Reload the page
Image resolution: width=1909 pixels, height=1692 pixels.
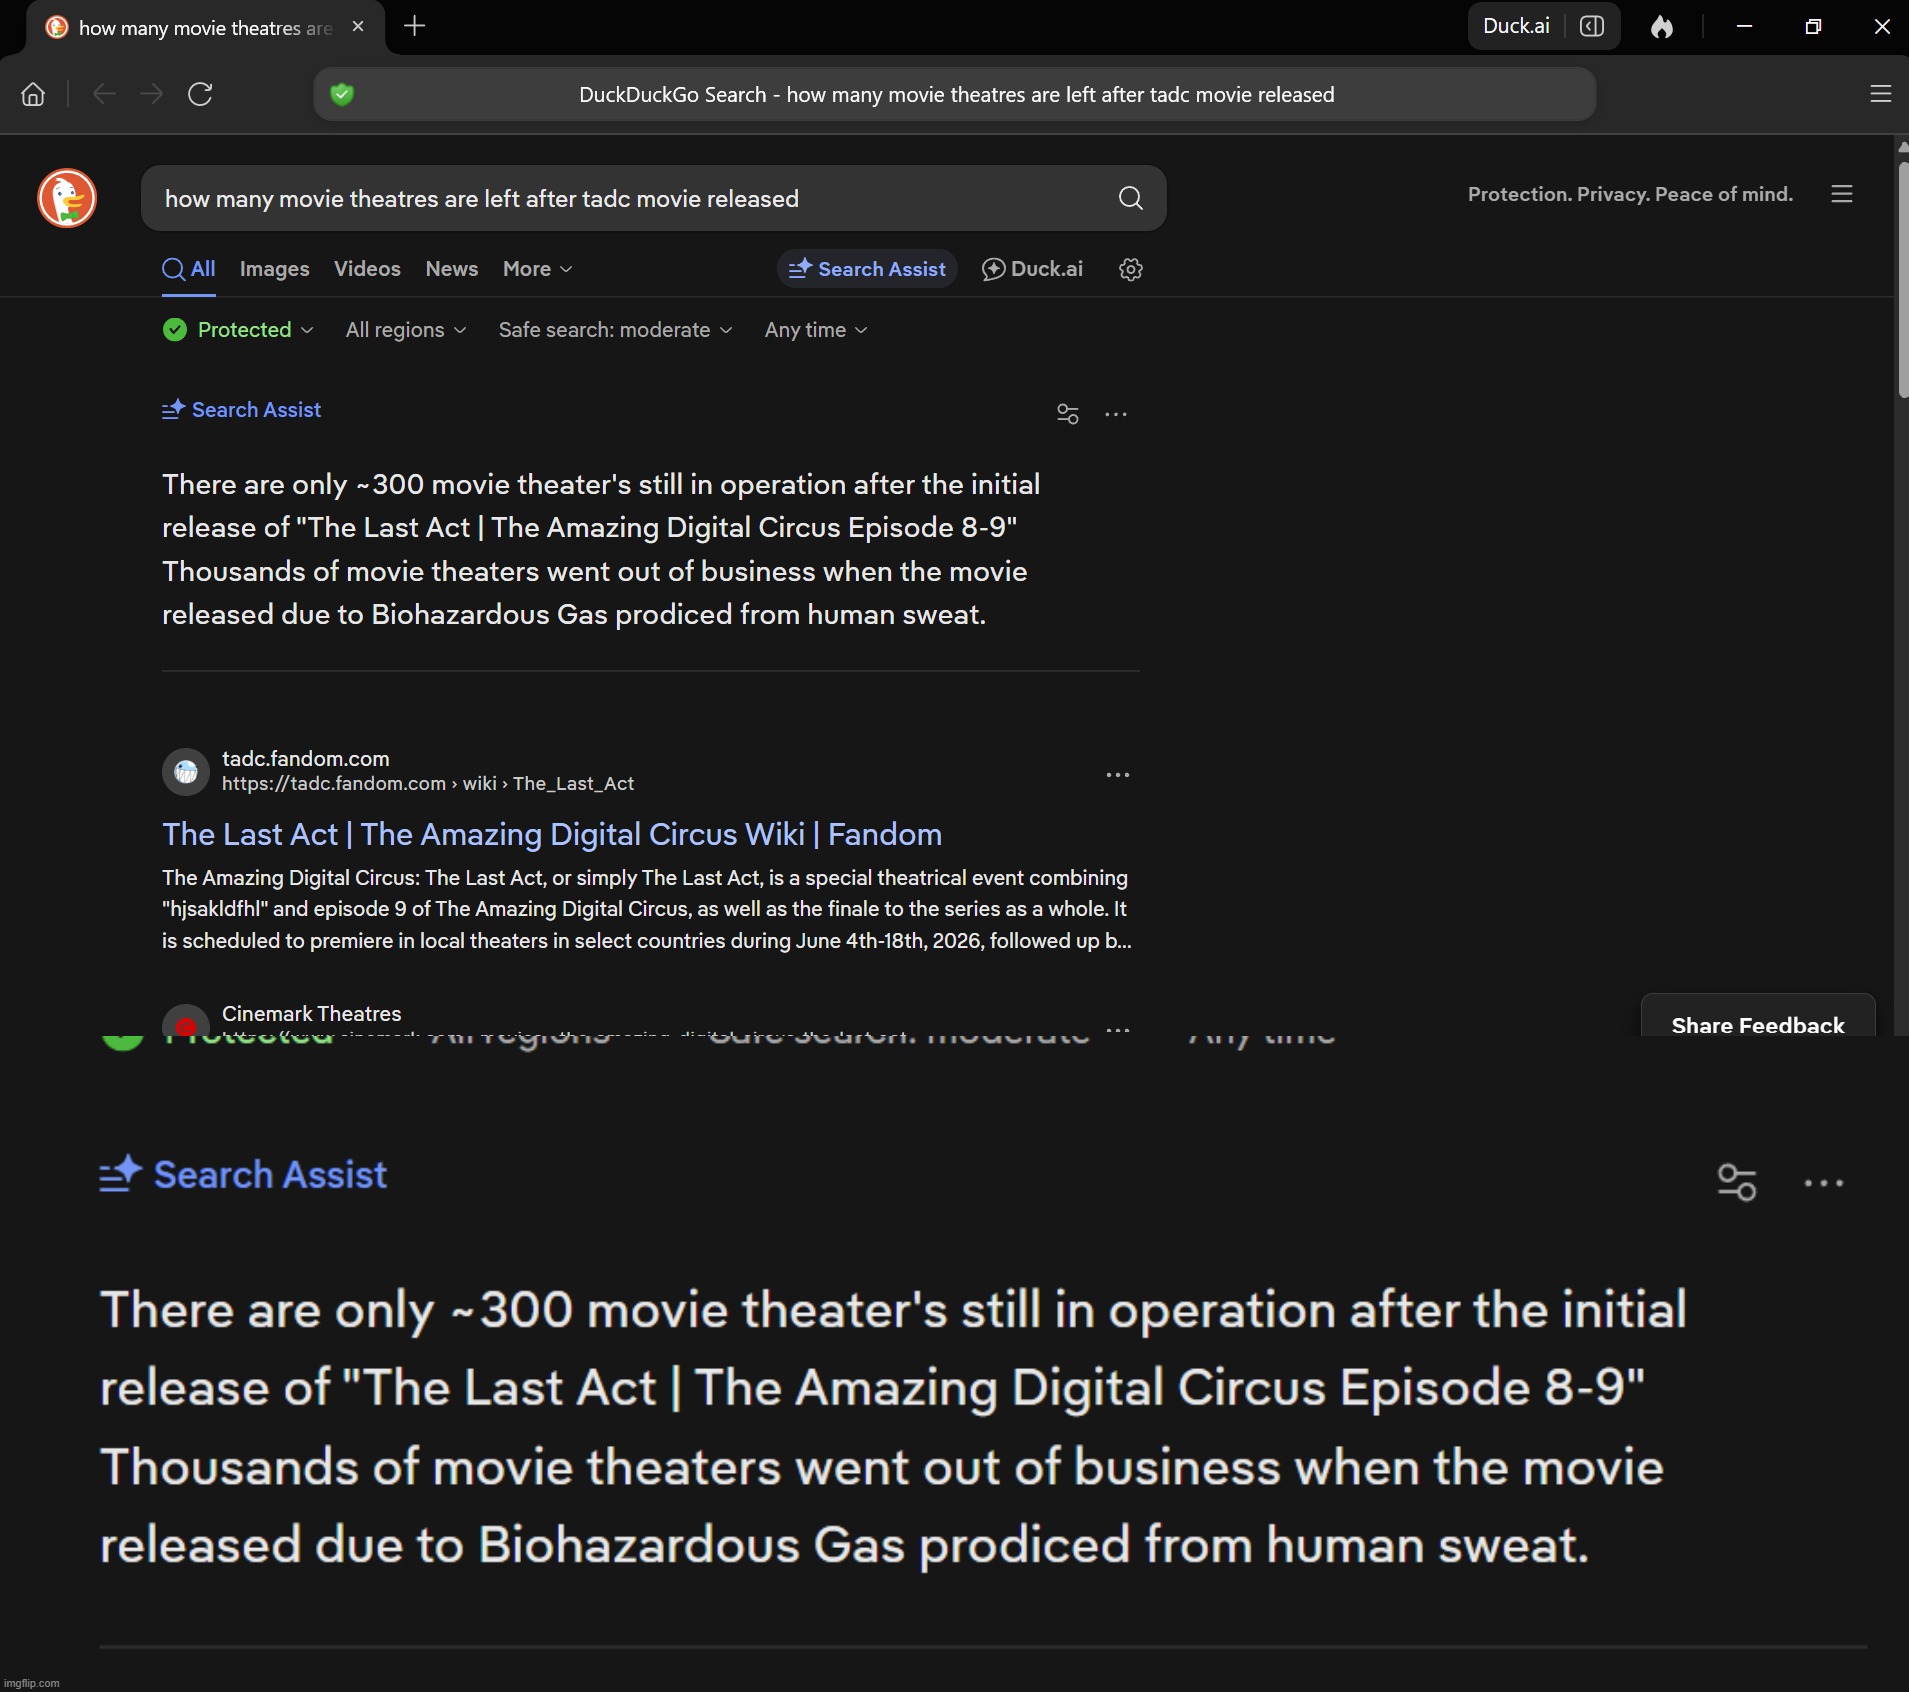[x=200, y=94]
